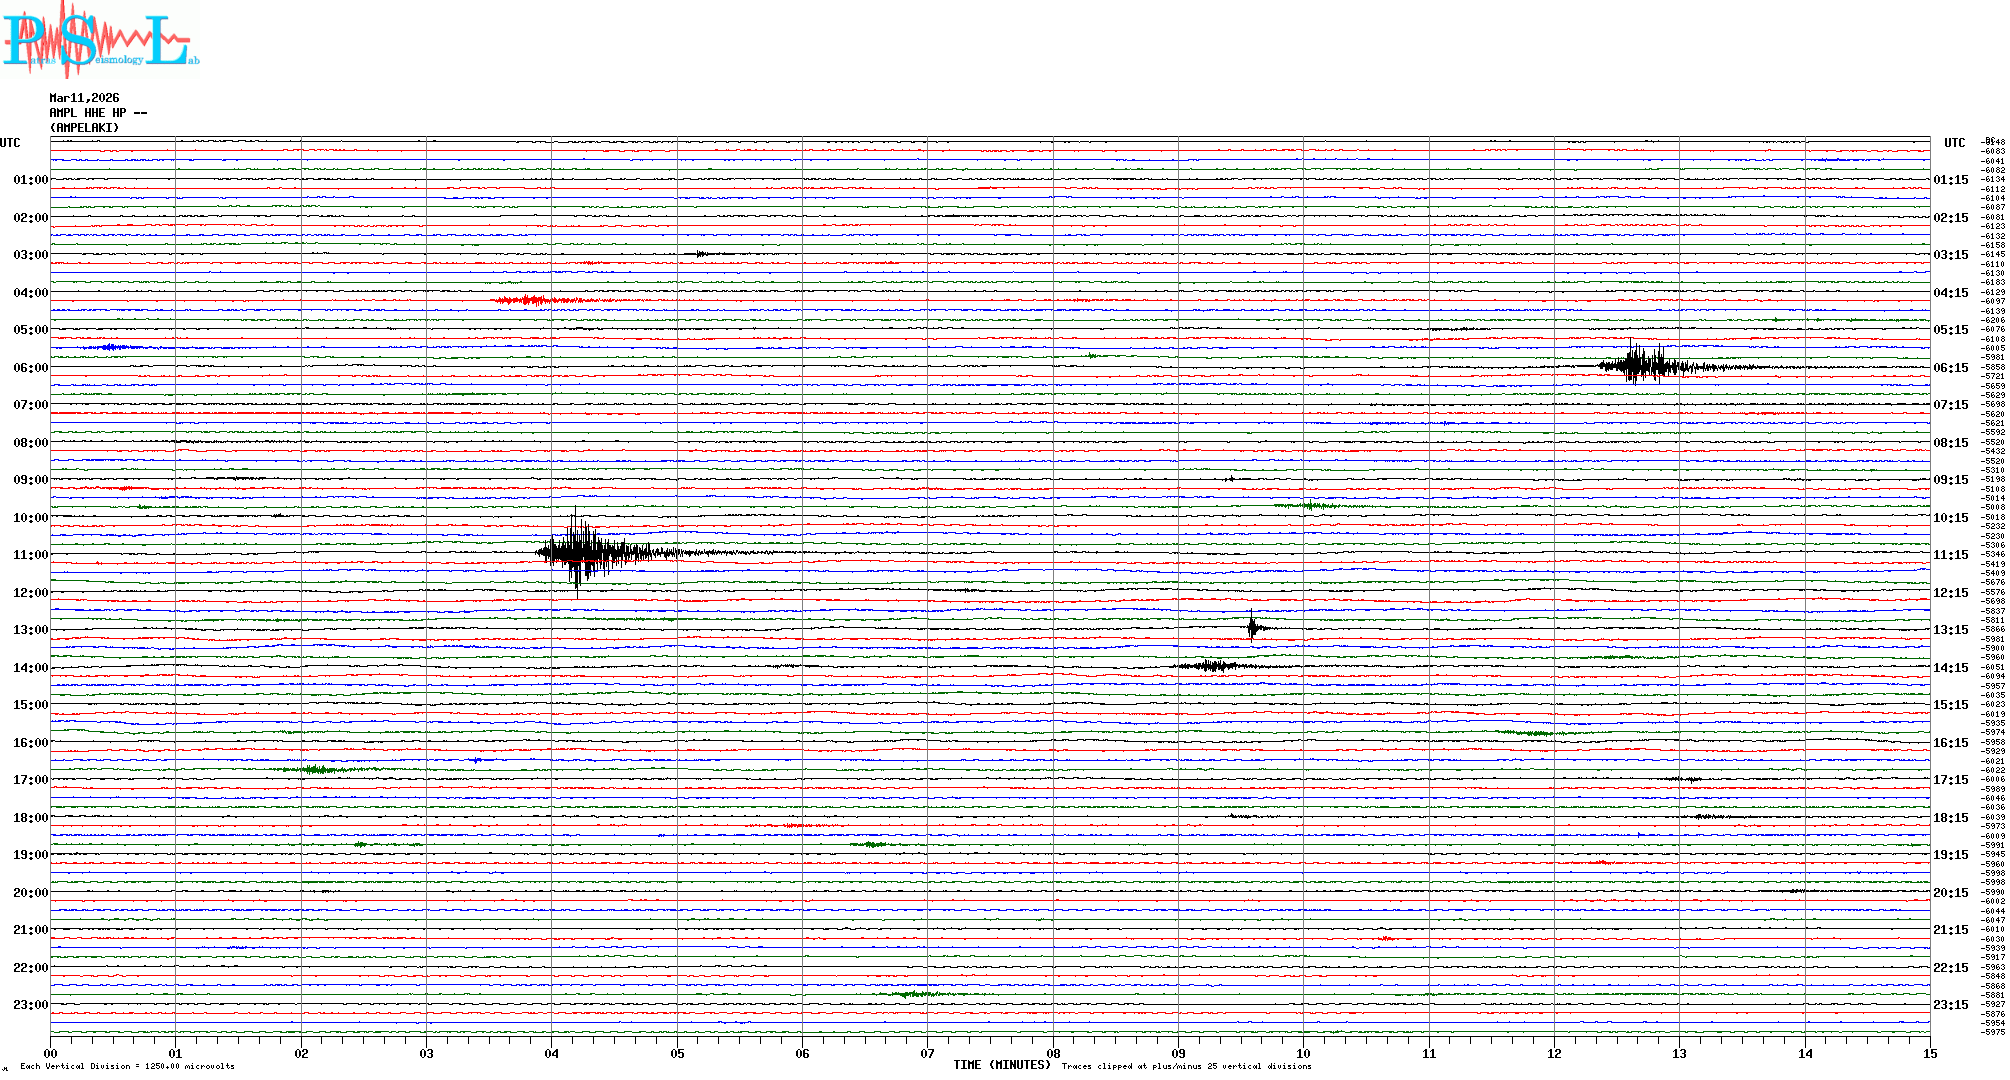Click the TIME (MINUTES) axis title
The height and width of the screenshot is (1080, 2010).
click(1001, 1065)
